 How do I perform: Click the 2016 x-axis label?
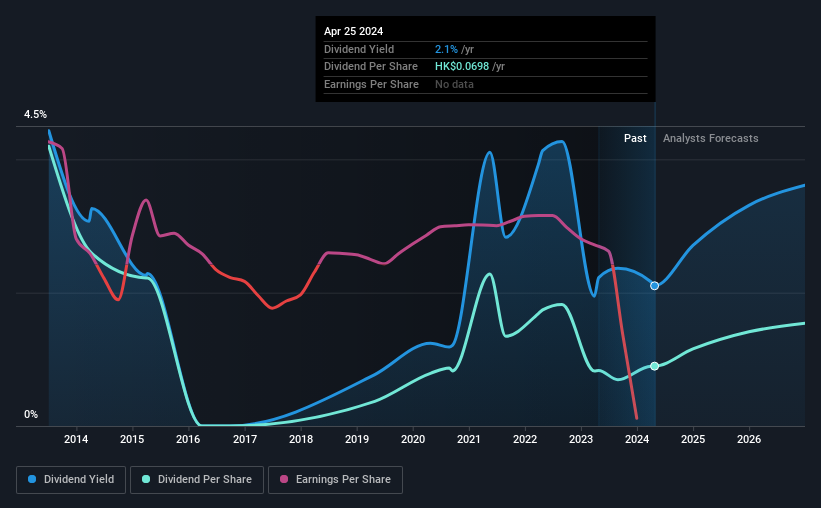(188, 439)
